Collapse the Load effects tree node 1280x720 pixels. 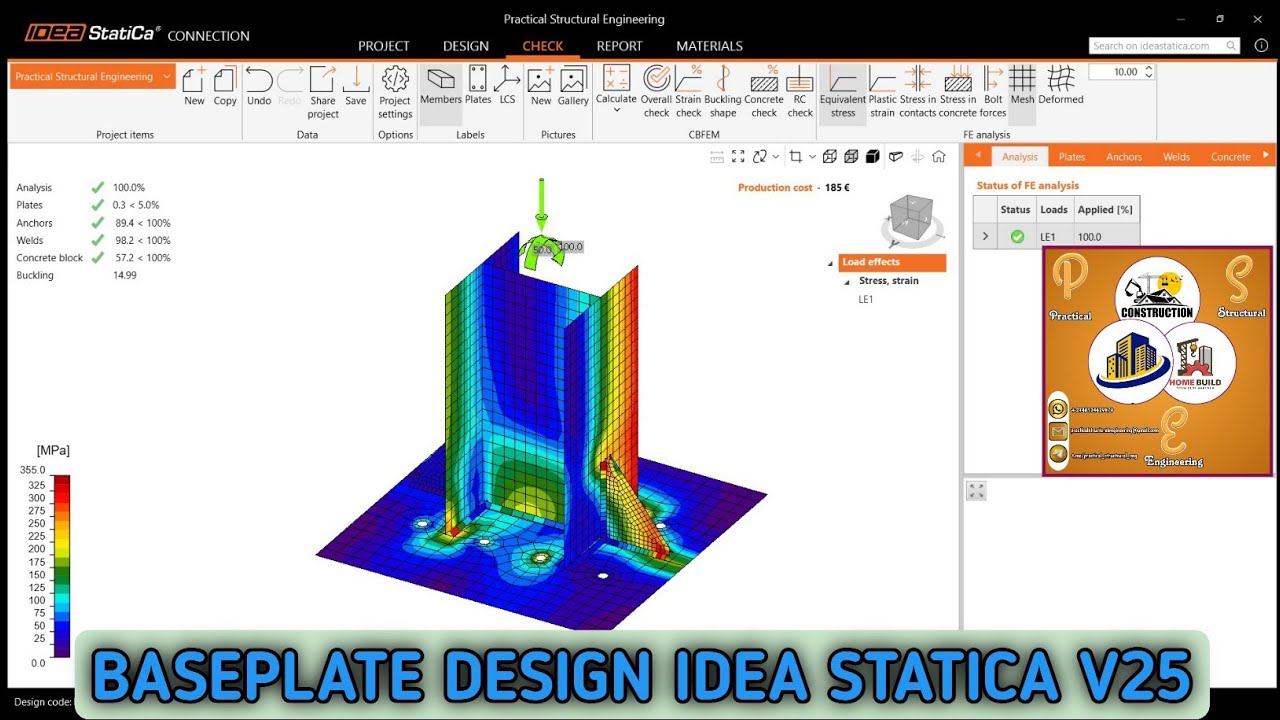tap(830, 263)
